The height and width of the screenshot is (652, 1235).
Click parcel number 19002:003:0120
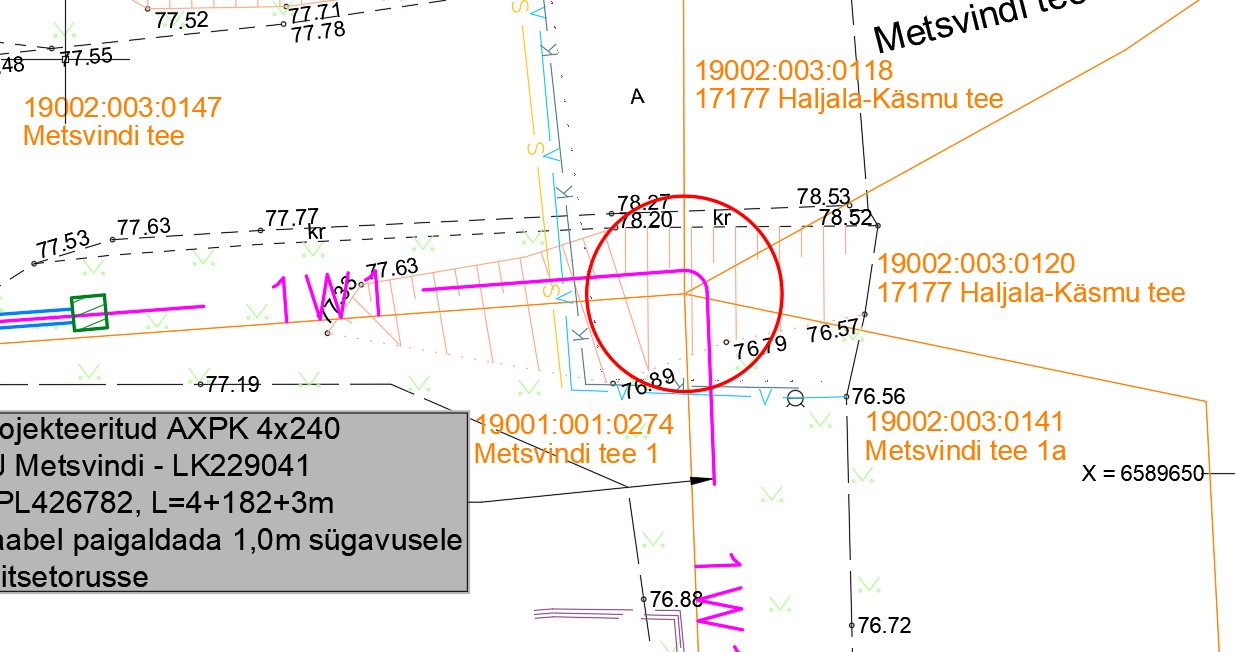pyautogui.click(x=976, y=264)
